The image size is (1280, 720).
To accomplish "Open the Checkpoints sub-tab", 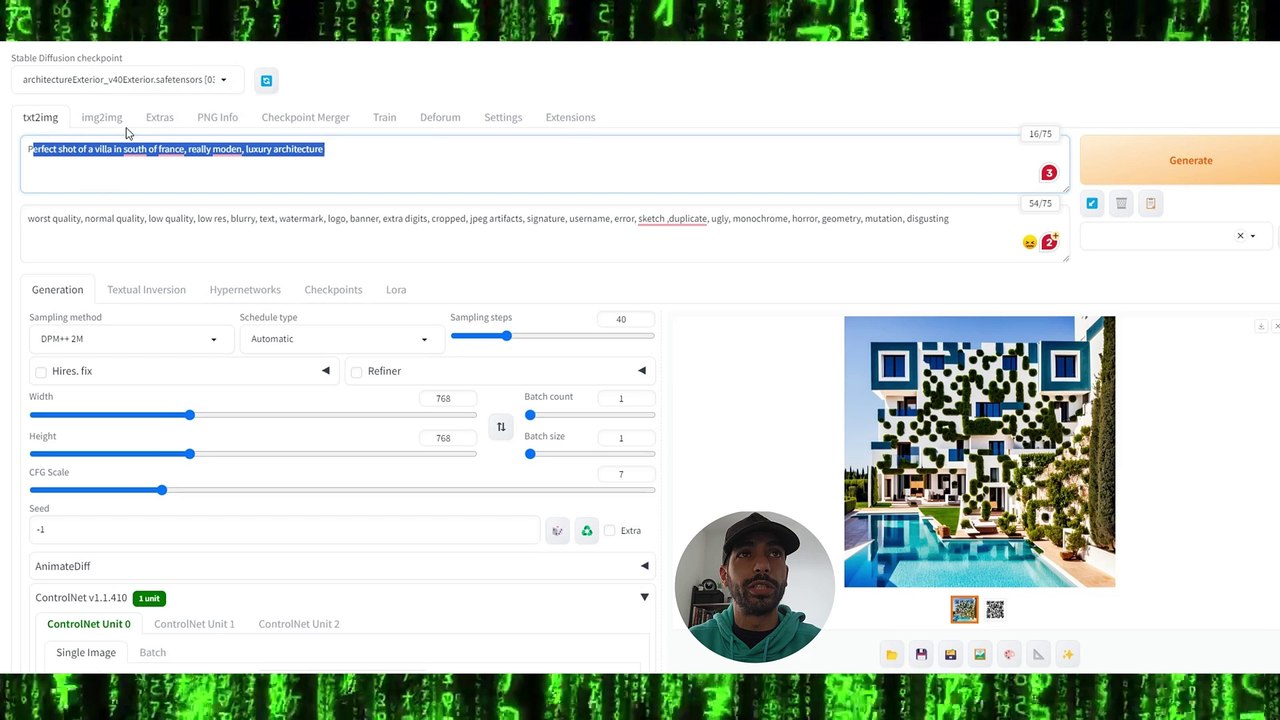I will 333,290.
